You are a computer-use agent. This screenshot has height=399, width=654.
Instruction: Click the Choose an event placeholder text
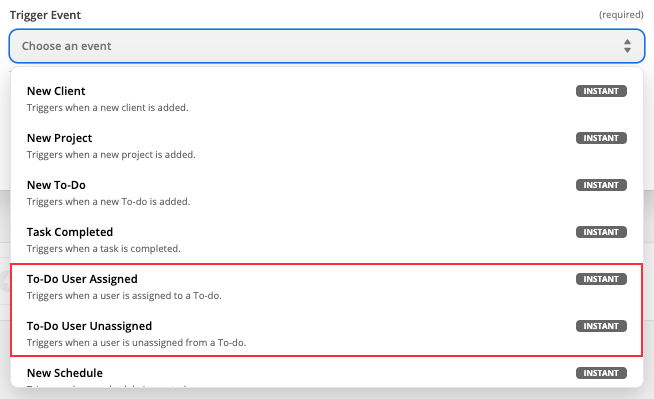point(66,46)
